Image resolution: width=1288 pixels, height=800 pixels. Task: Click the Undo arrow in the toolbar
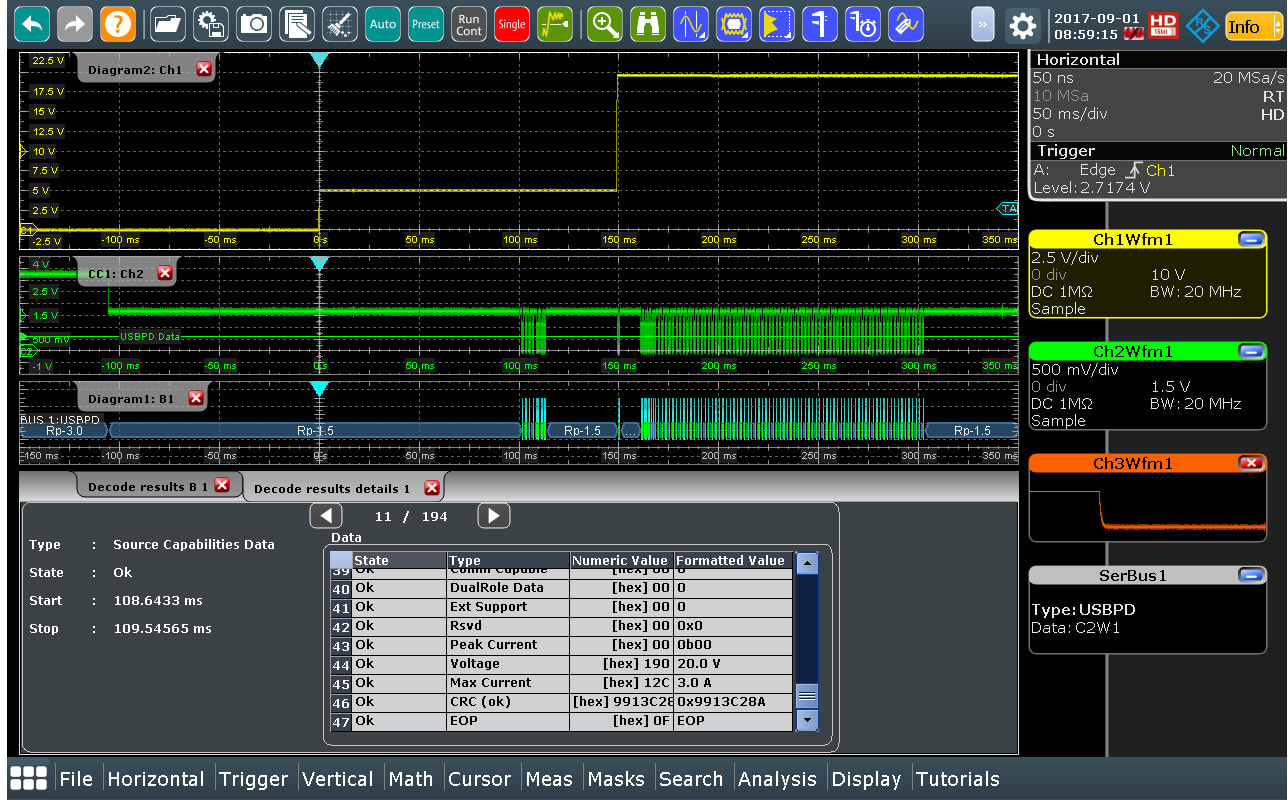click(x=32, y=24)
